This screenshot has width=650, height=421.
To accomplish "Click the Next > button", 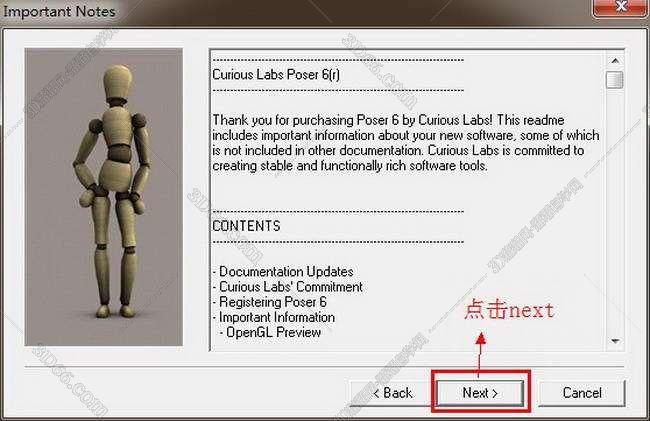I will point(480,392).
